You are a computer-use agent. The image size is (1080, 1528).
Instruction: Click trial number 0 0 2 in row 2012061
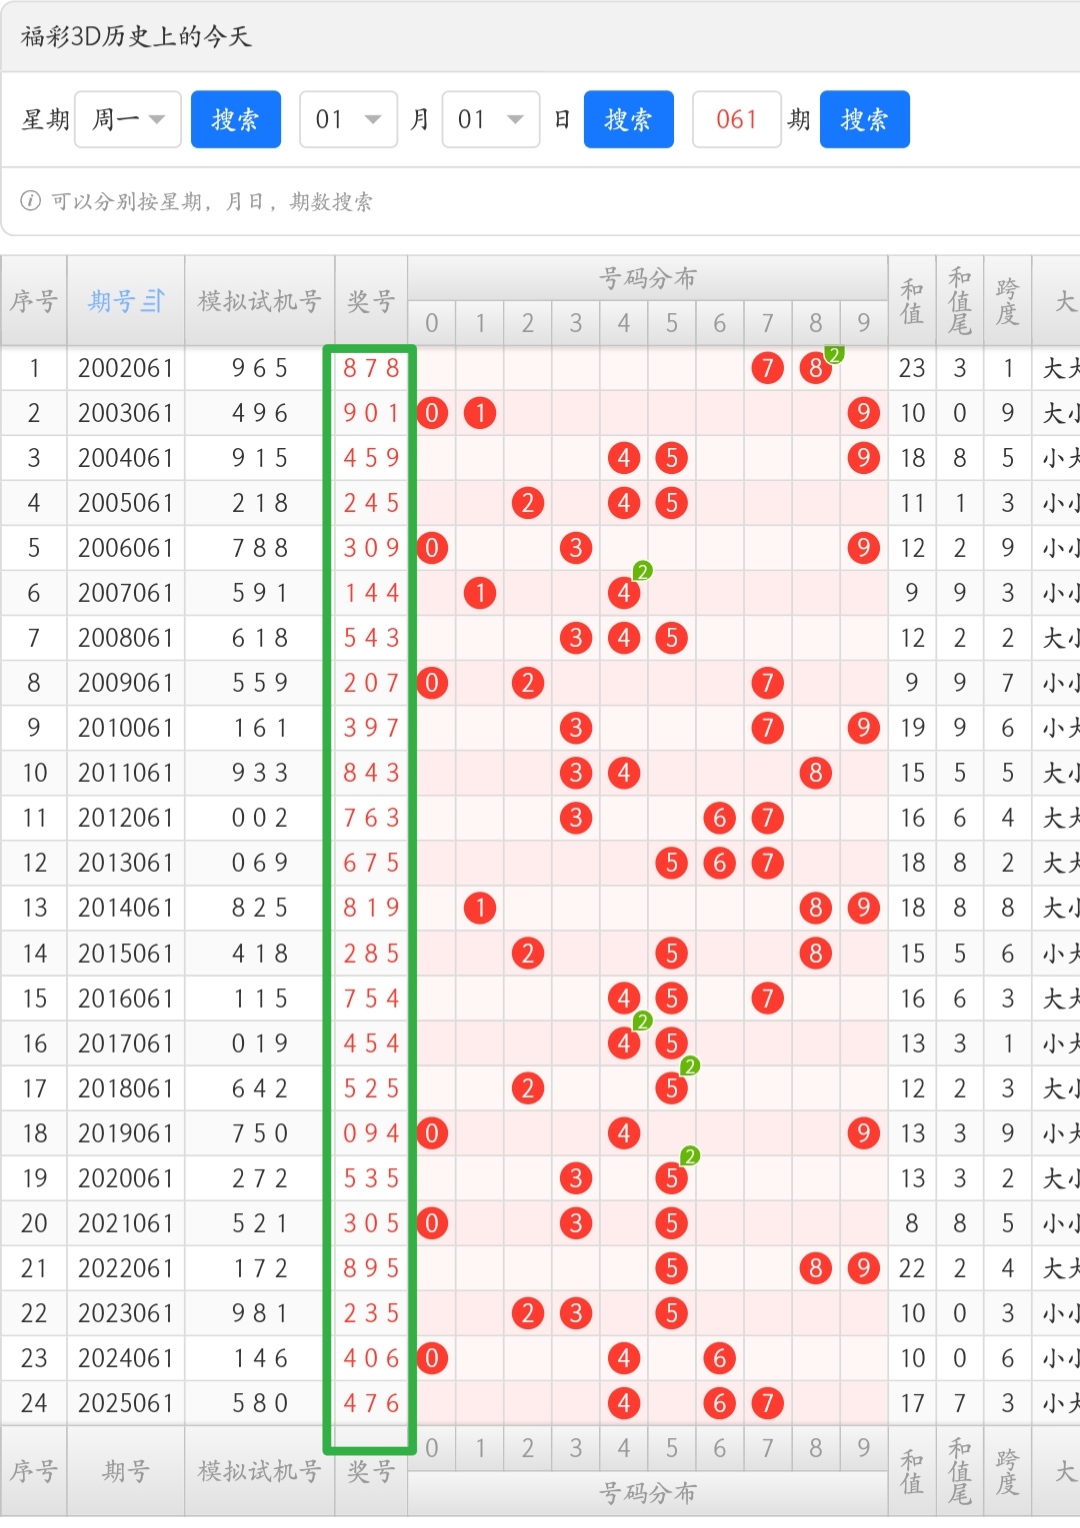click(260, 818)
